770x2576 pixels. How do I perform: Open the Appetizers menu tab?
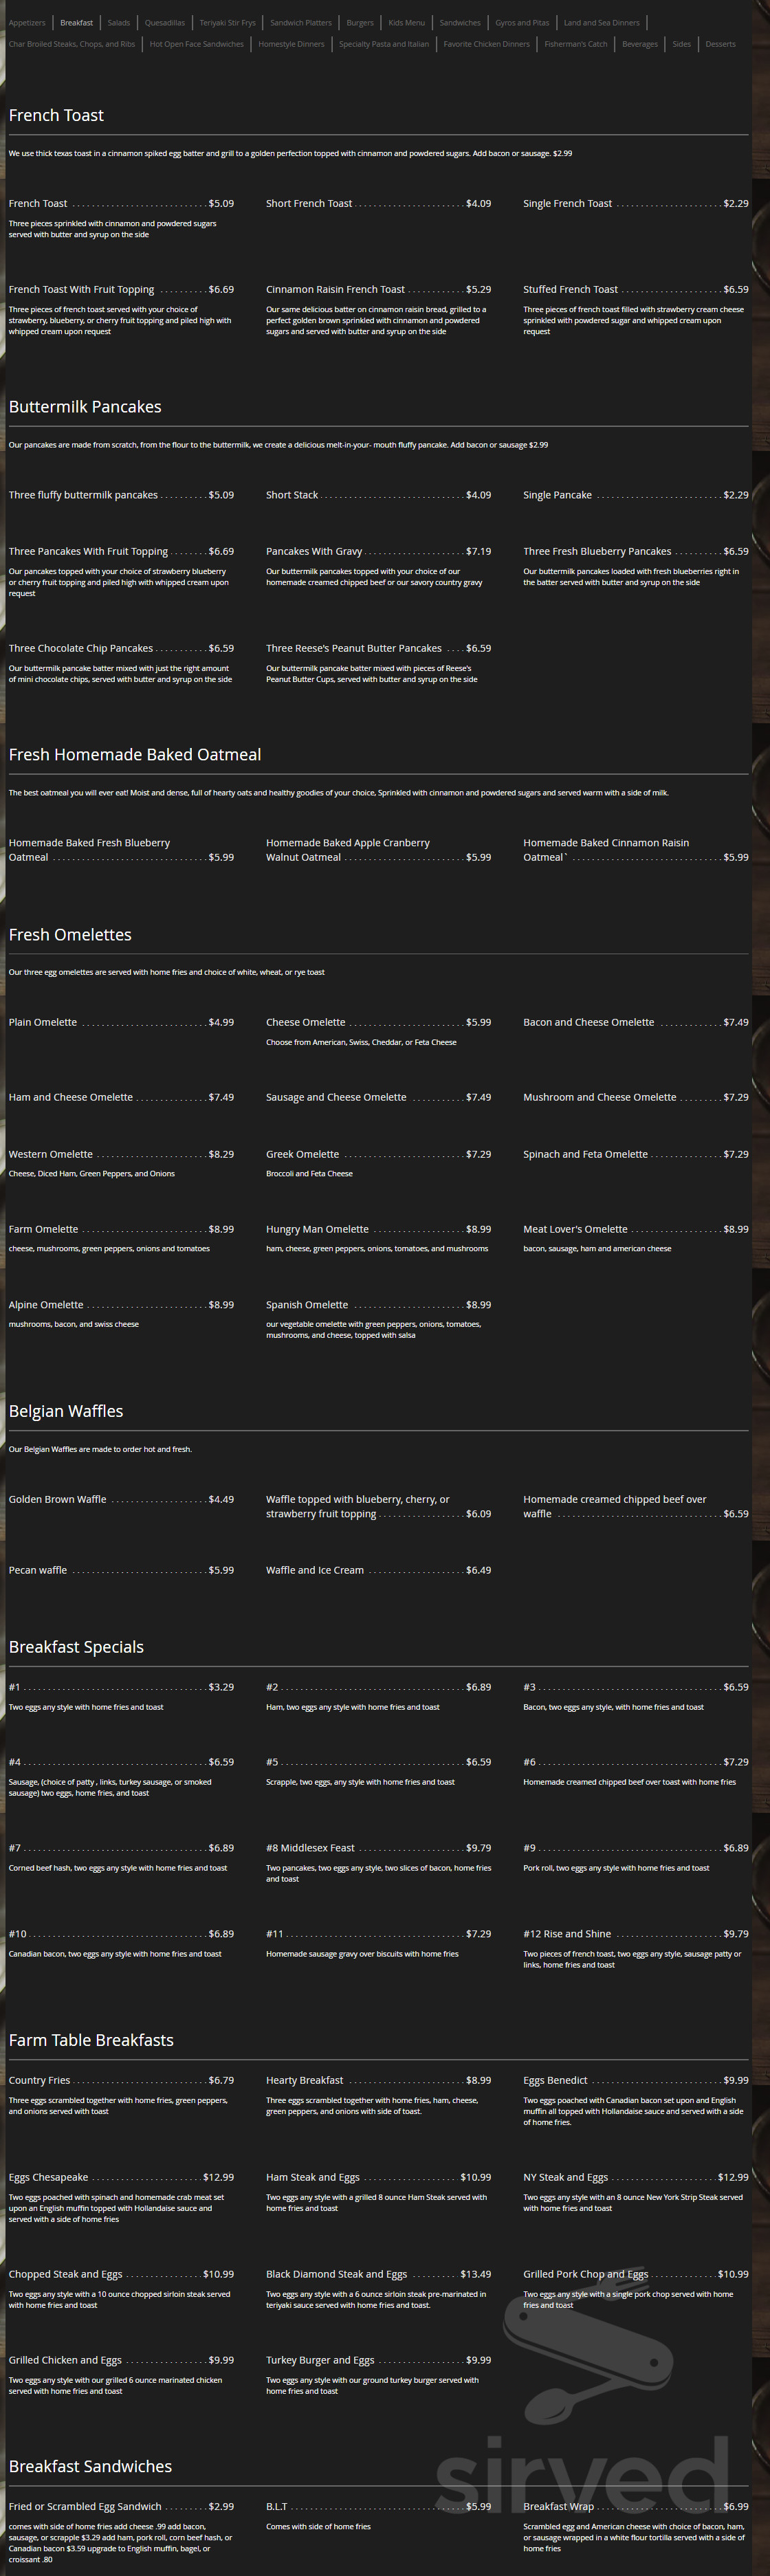click(27, 22)
